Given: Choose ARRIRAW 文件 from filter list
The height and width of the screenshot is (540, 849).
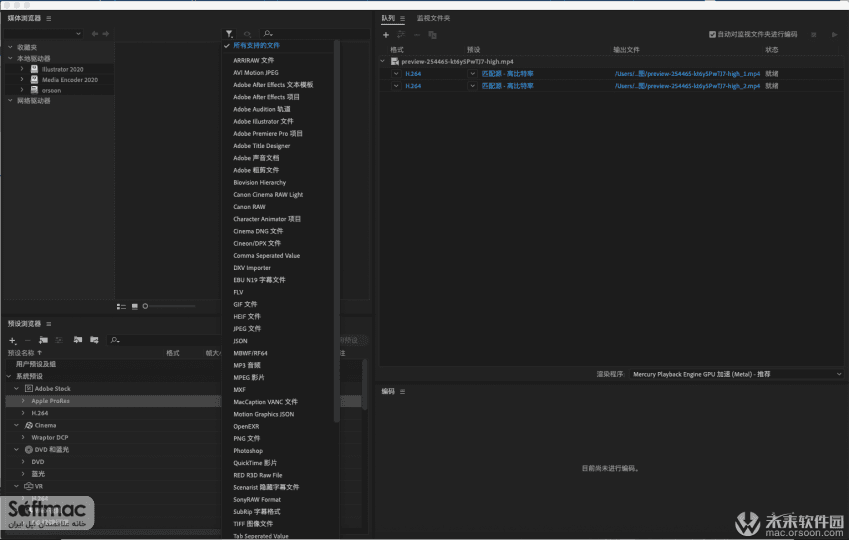Looking at the screenshot, I should [253, 60].
